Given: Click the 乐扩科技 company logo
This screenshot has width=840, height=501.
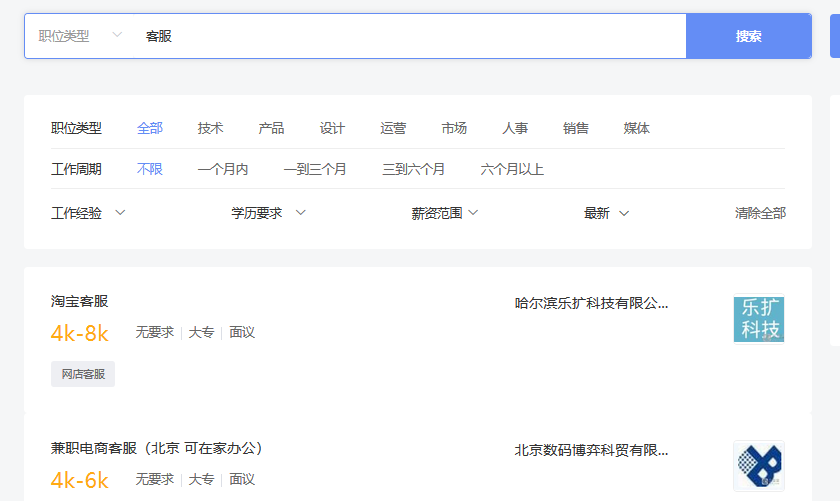Looking at the screenshot, I should 759,319.
